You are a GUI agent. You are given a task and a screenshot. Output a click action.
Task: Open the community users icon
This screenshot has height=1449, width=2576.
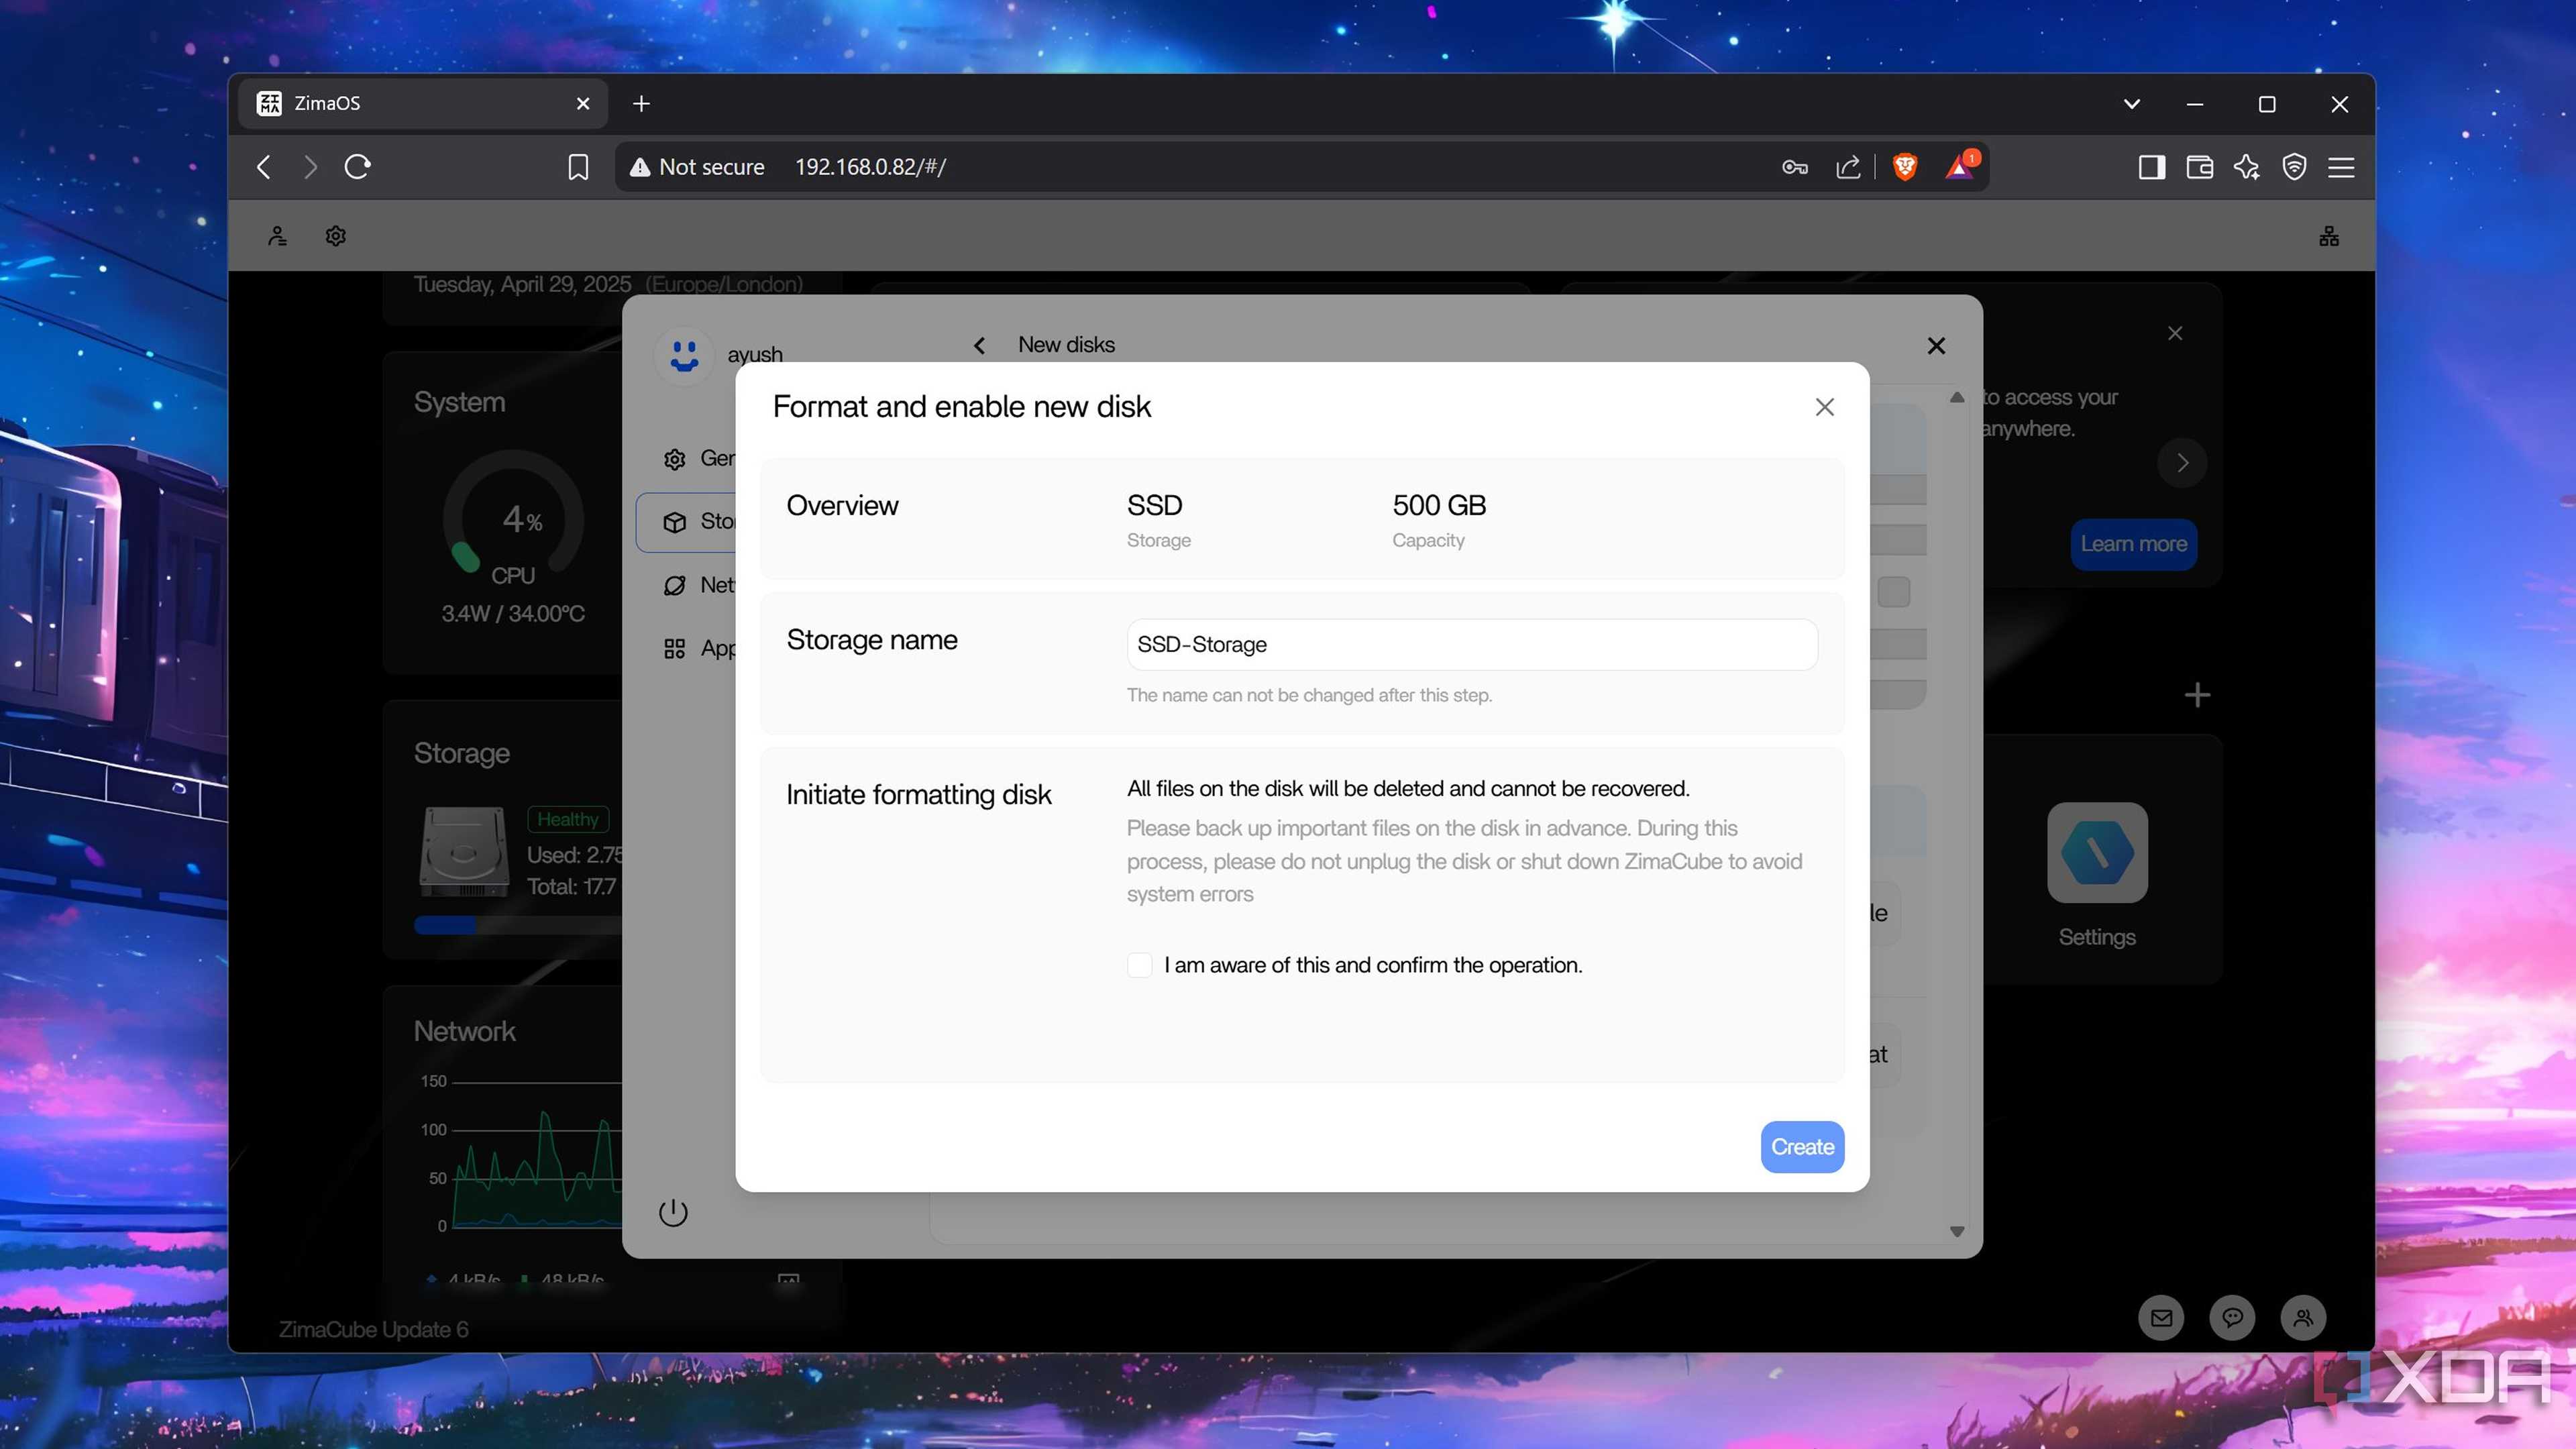pyautogui.click(x=2303, y=1318)
